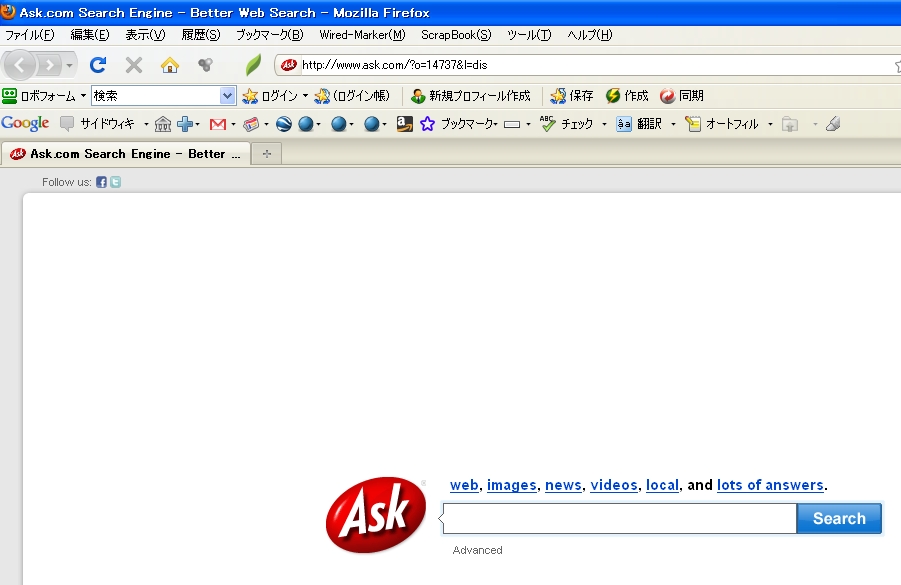
Task: Click the RoboForm ログイン button
Action: coord(270,96)
